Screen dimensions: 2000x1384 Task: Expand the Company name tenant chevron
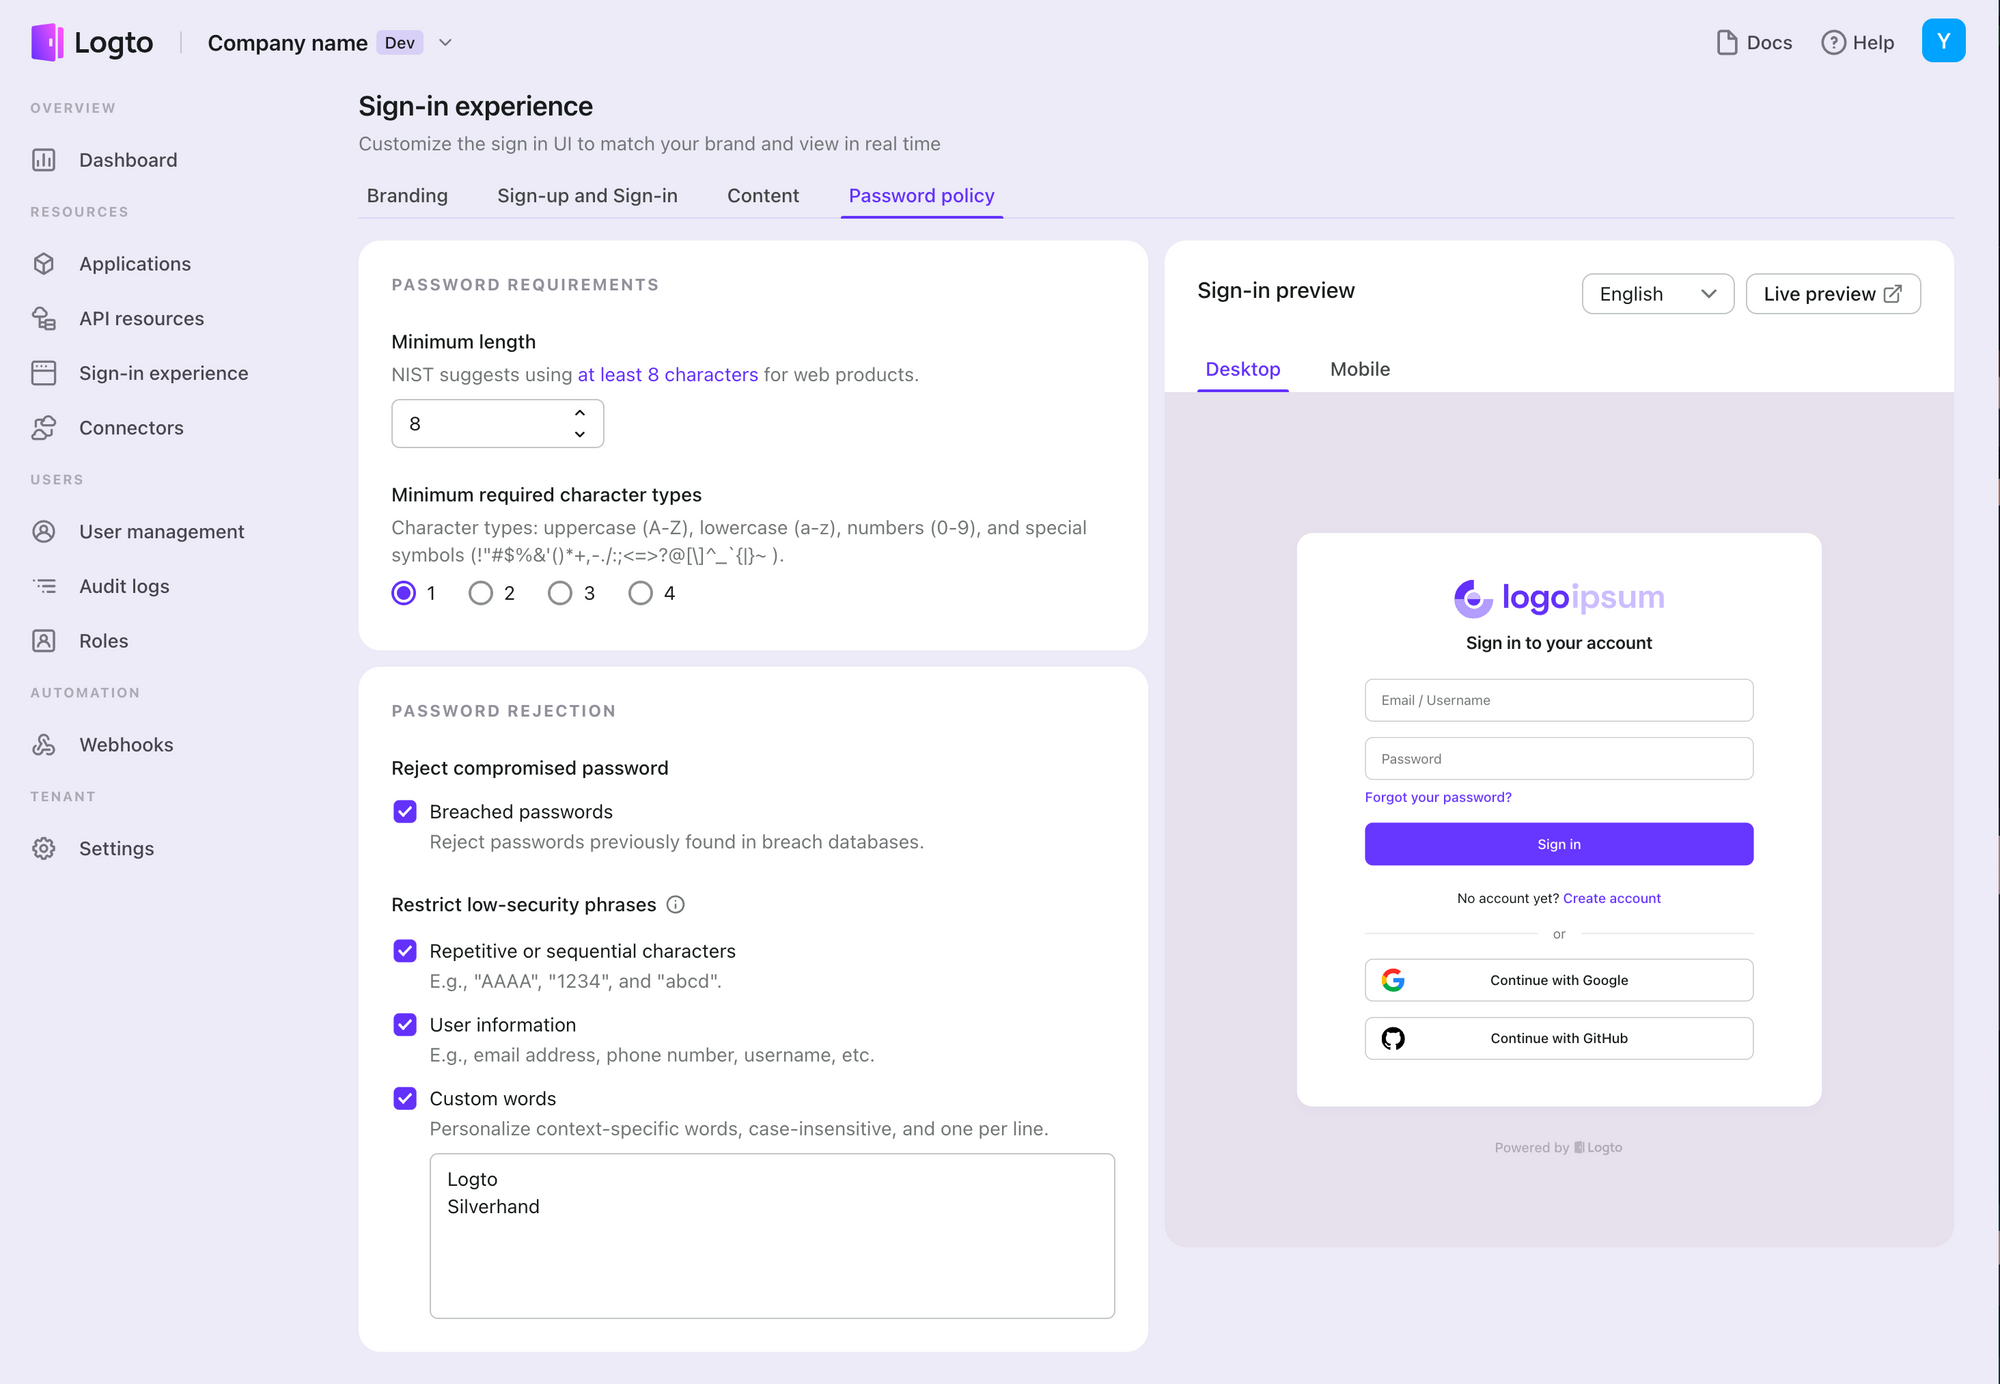coord(446,43)
